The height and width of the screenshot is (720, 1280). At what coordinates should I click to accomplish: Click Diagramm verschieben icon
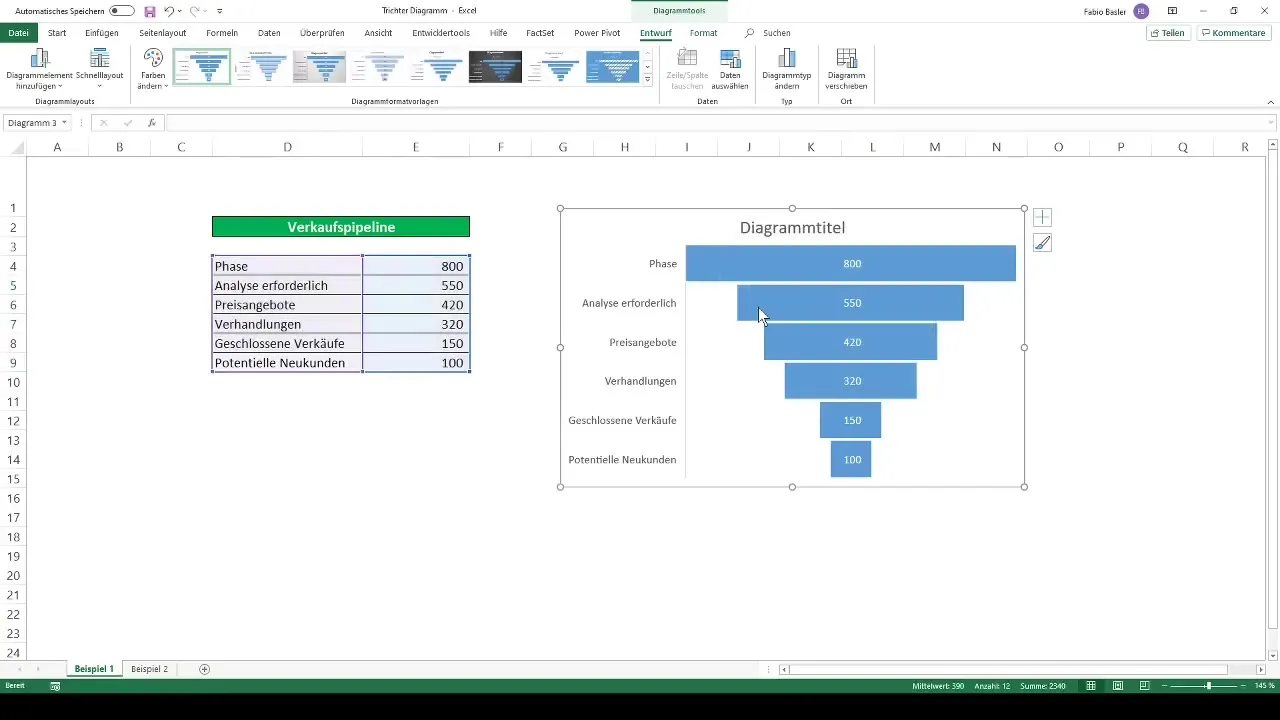[846, 69]
